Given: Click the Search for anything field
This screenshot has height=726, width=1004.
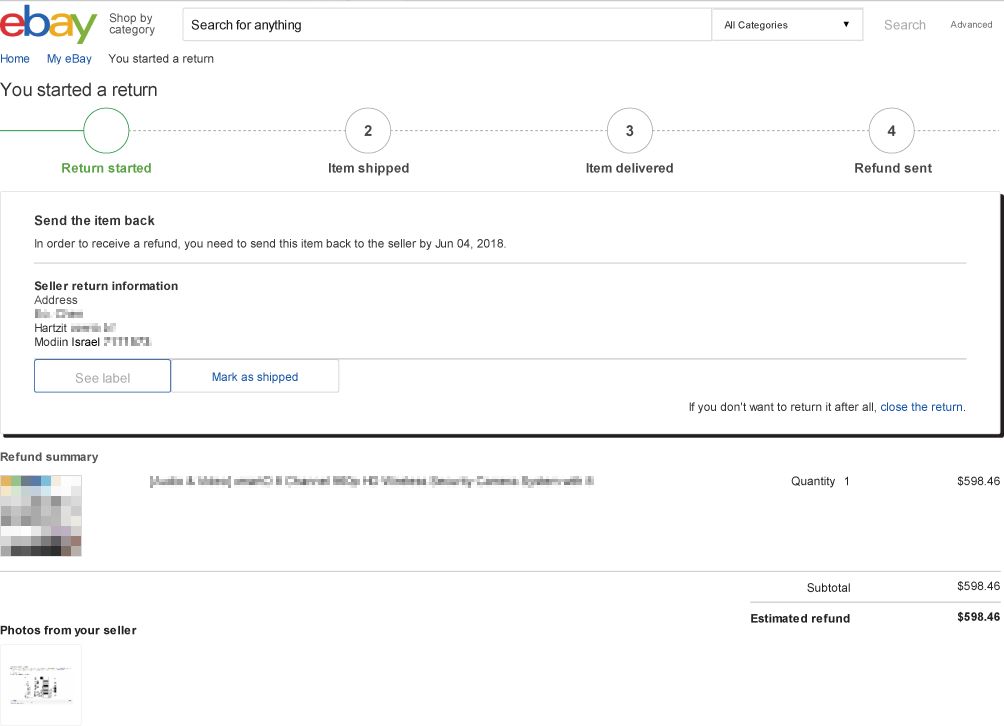Looking at the screenshot, I should (x=446, y=24).
